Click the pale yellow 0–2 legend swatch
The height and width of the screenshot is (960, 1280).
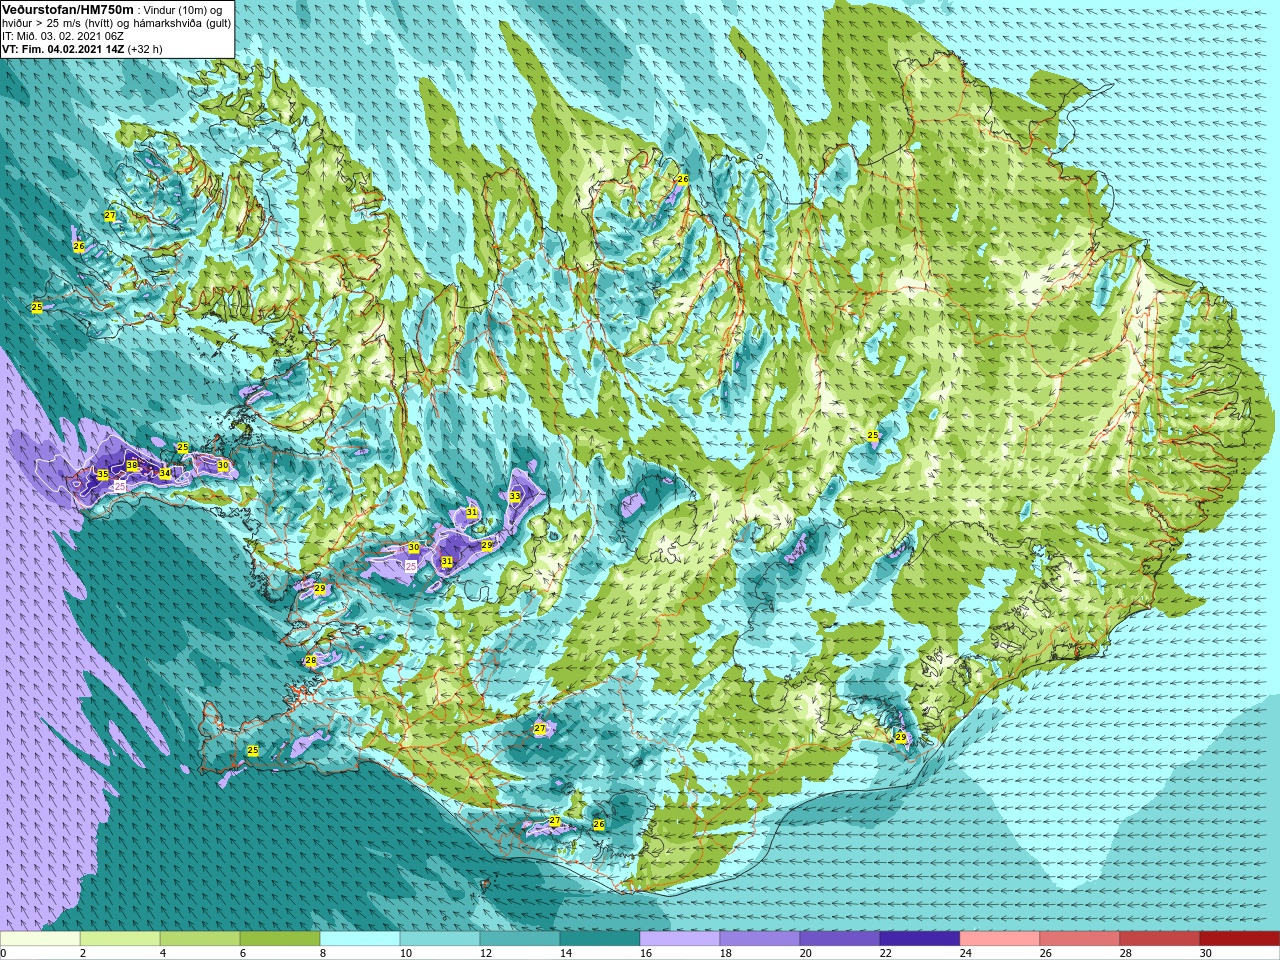40,939
